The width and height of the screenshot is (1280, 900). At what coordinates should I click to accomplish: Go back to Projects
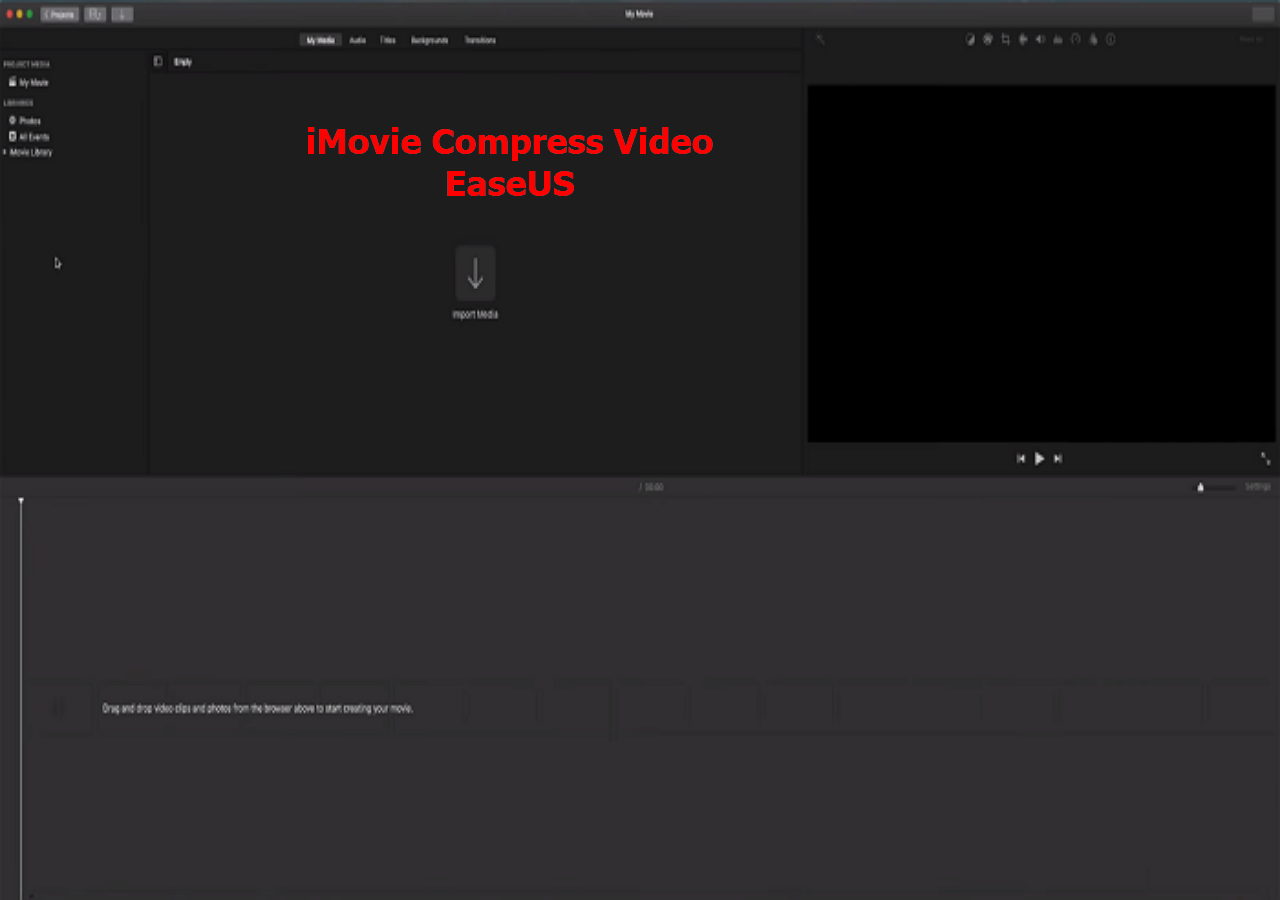60,15
